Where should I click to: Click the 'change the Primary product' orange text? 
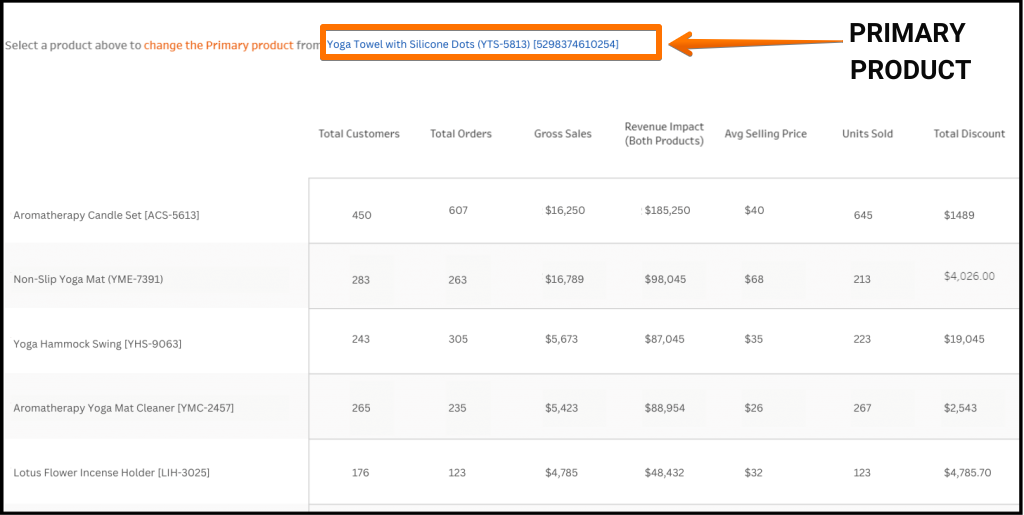coord(219,45)
